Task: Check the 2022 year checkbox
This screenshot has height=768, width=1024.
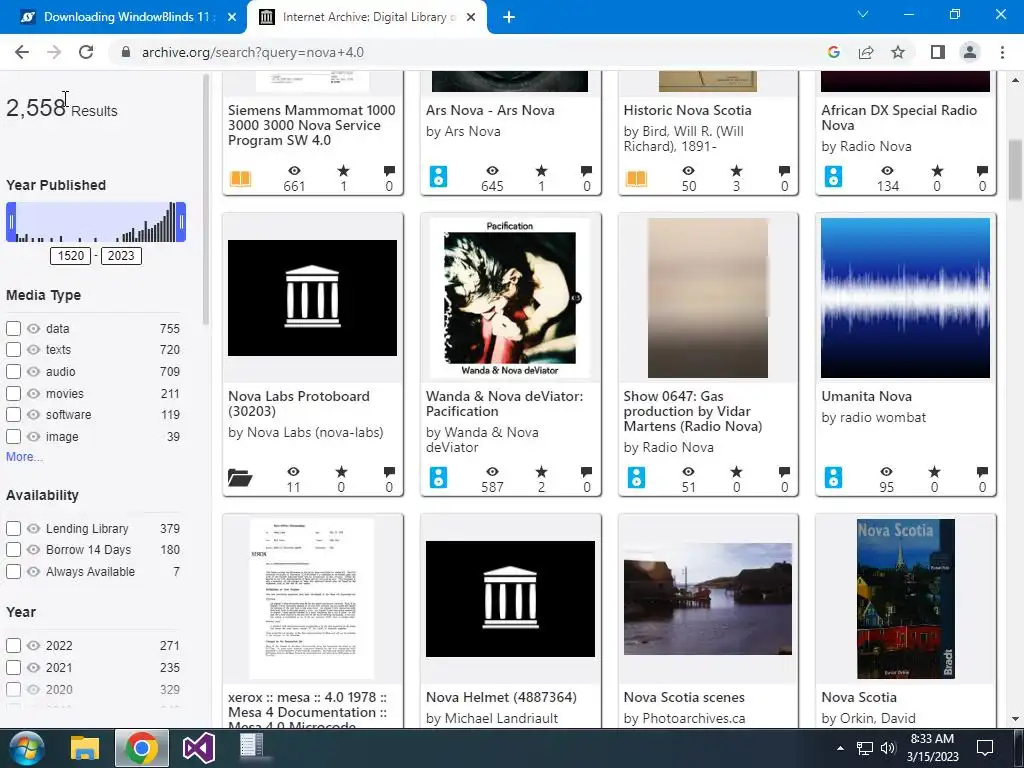Action: pos(13,646)
